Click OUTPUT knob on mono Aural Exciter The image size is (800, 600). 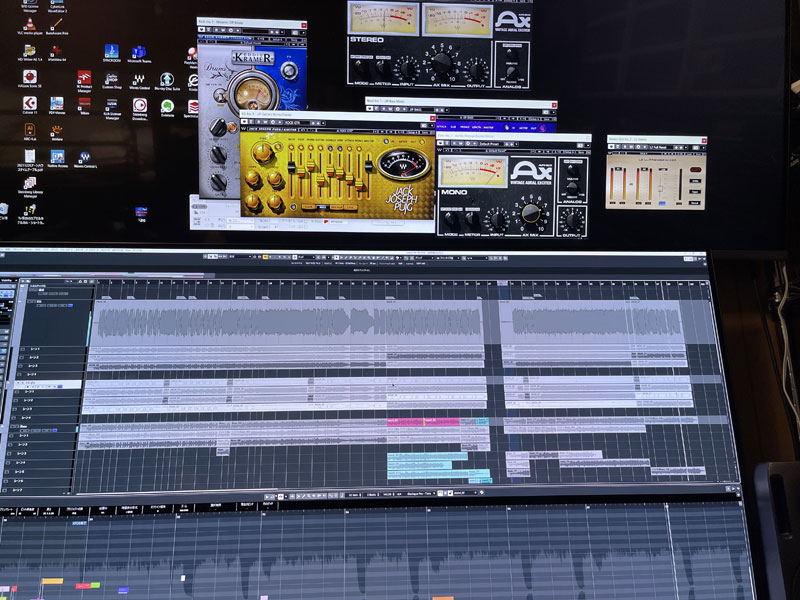(x=572, y=220)
